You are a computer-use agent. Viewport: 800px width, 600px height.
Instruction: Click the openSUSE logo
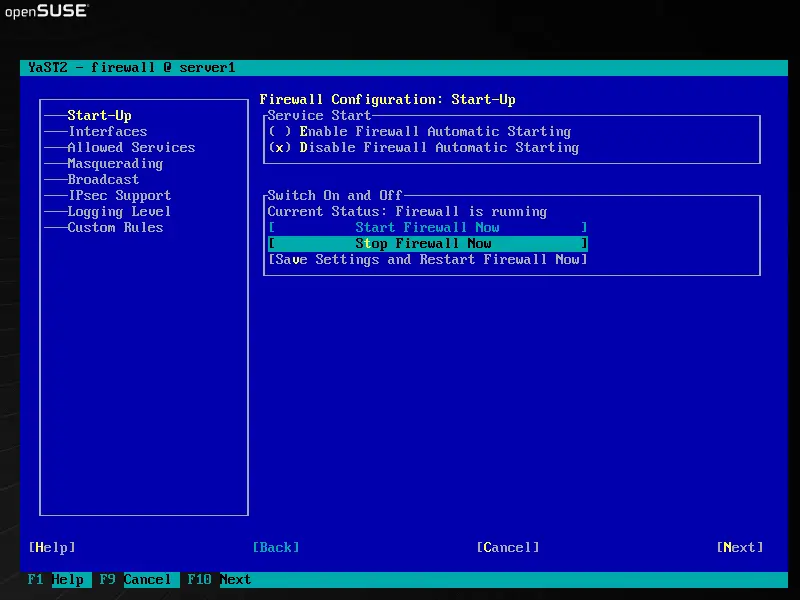pos(47,11)
